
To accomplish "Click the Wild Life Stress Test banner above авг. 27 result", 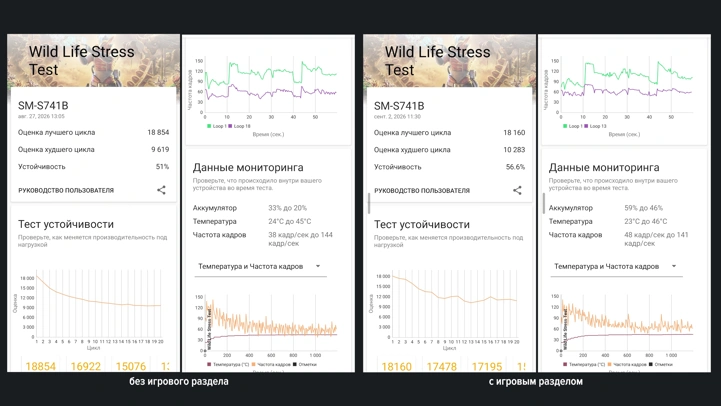I will [93, 60].
